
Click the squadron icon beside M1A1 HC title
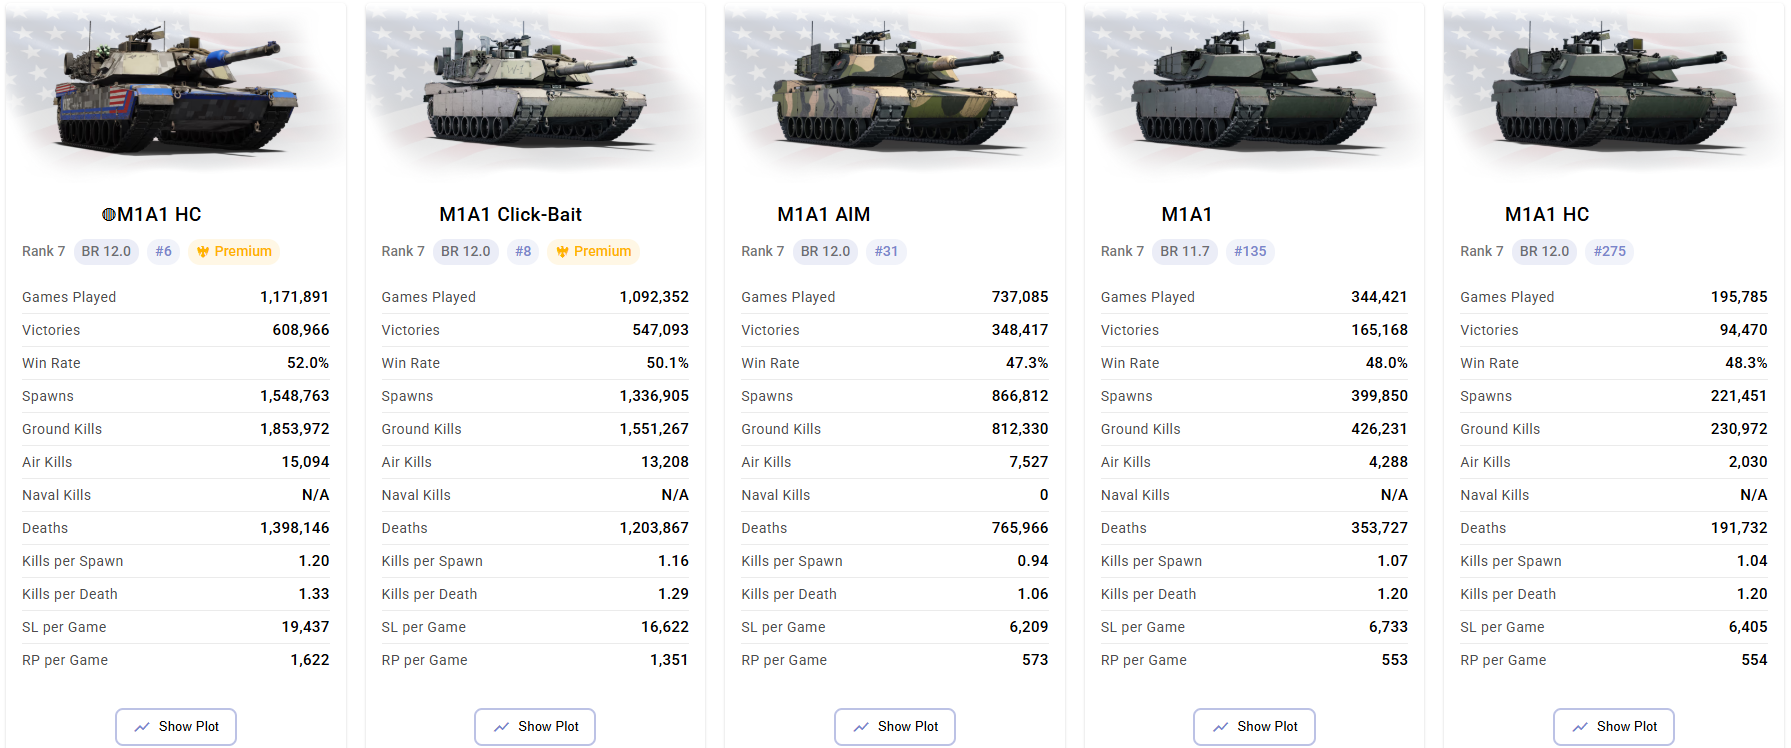pyautogui.click(x=109, y=214)
